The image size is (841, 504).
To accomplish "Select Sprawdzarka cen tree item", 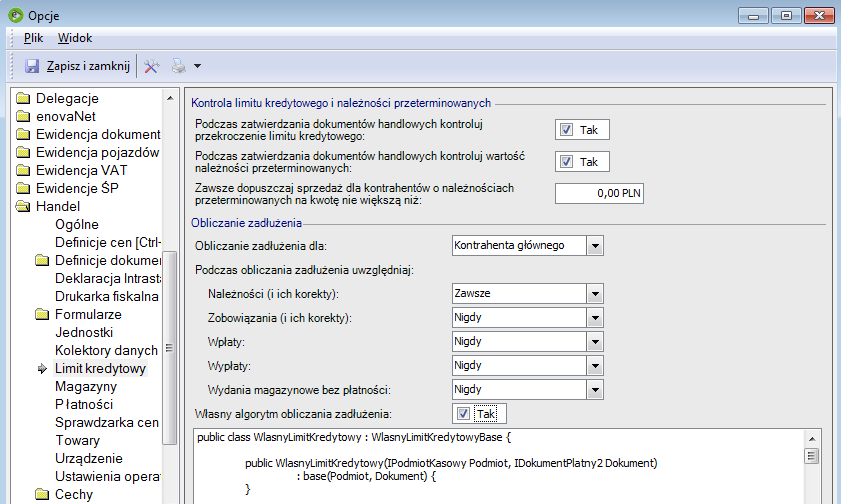I will click(x=107, y=423).
